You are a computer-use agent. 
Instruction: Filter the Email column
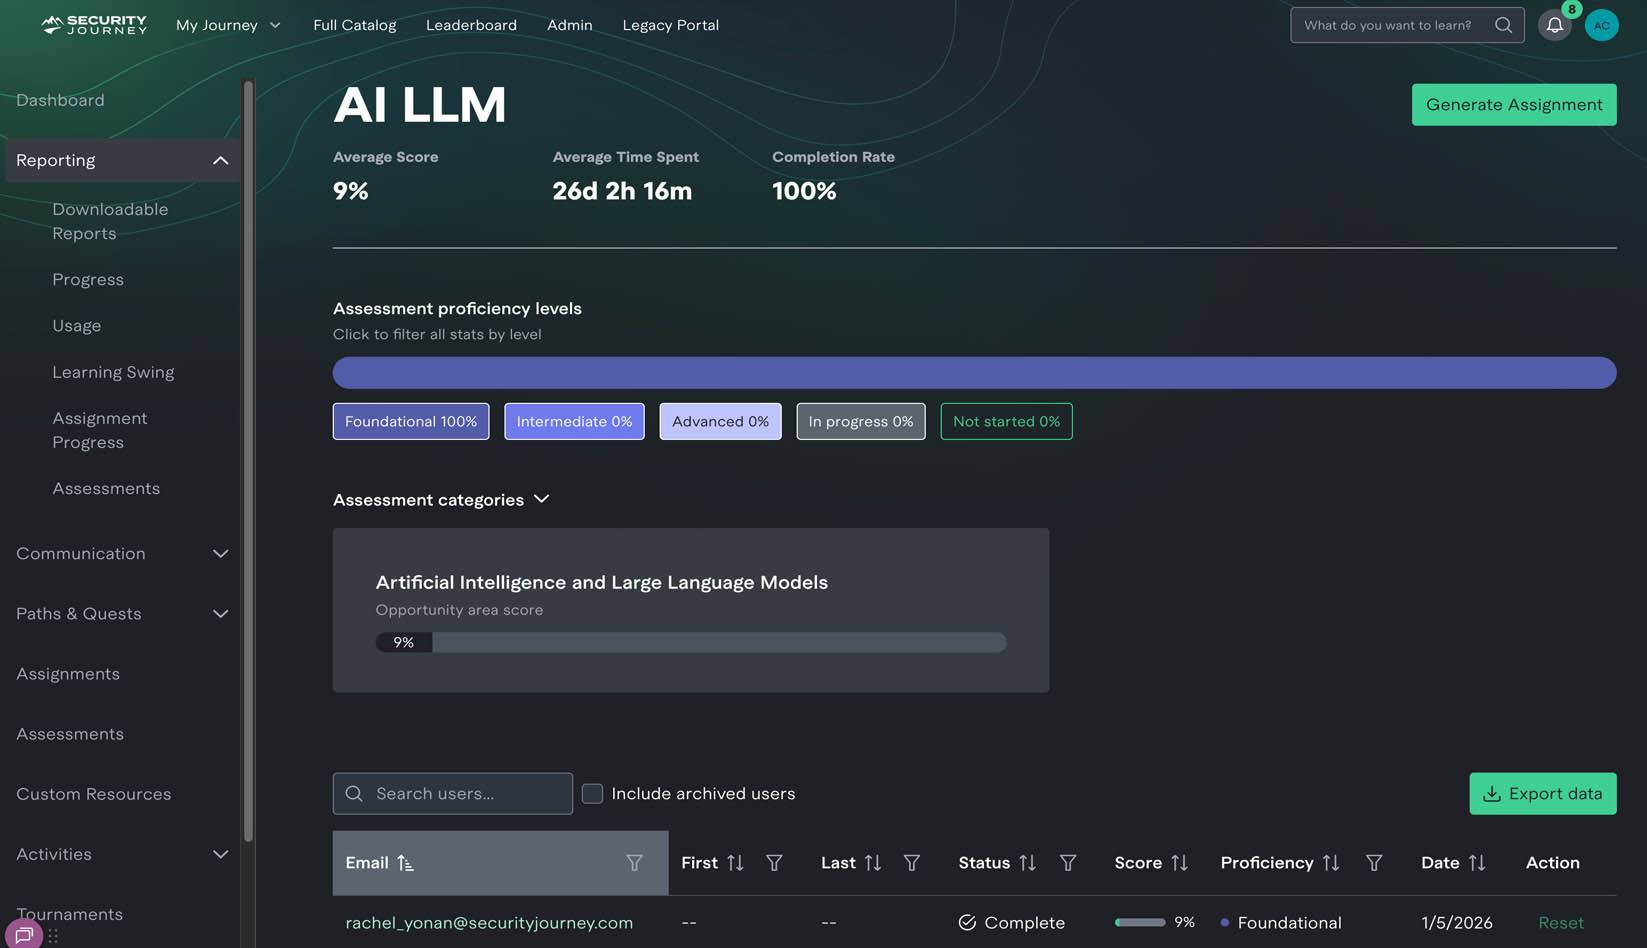click(x=634, y=863)
